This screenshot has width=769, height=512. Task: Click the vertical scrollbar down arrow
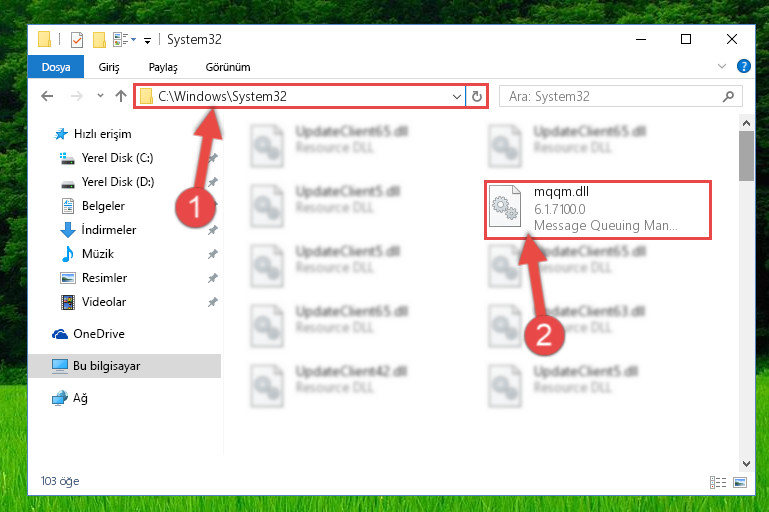[746, 463]
